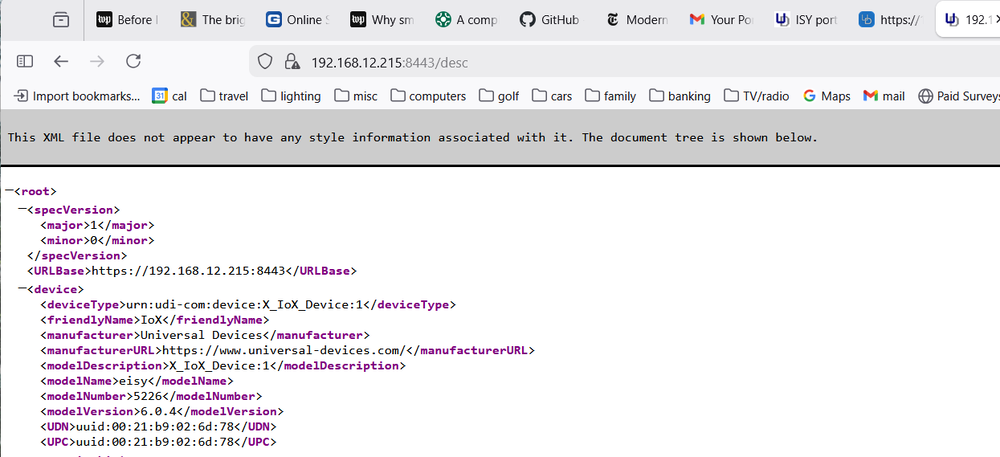The width and height of the screenshot is (1000, 457).
Task: Open the computers bookmarks folder
Action: [x=428, y=96]
